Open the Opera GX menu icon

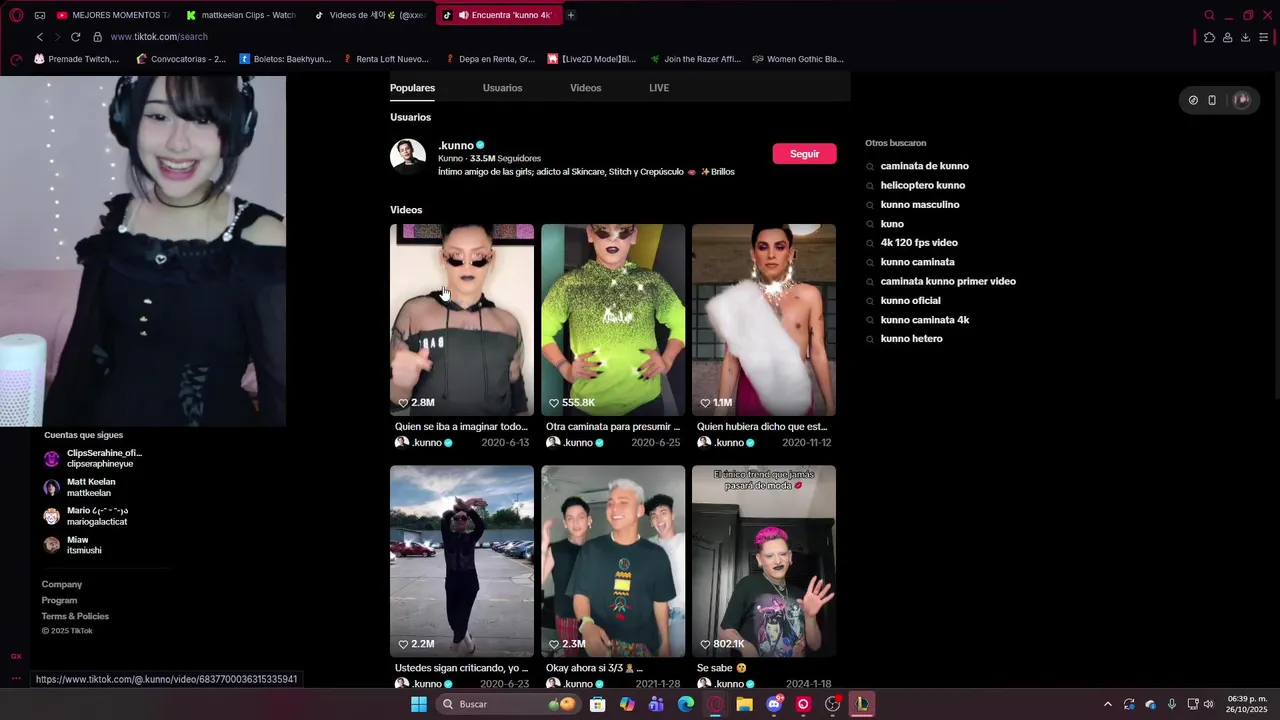coord(15,15)
